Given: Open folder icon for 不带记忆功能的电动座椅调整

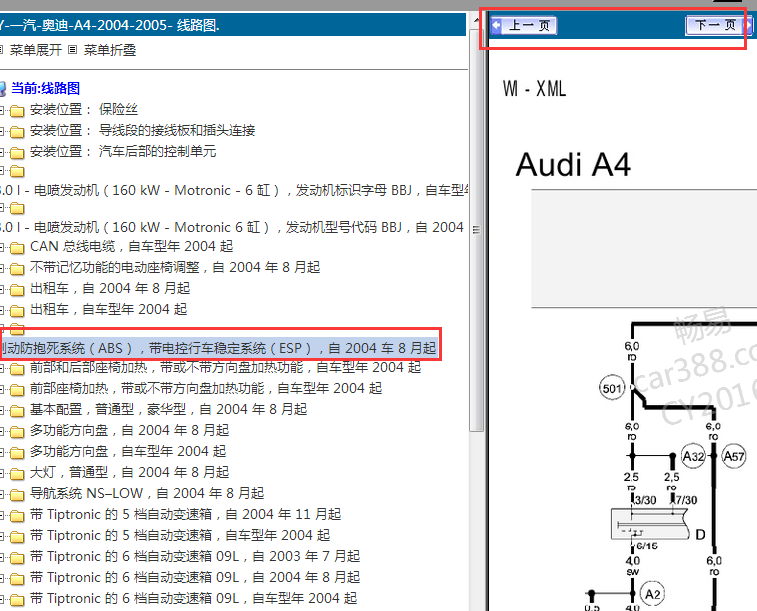Looking at the screenshot, I should (x=17, y=269).
